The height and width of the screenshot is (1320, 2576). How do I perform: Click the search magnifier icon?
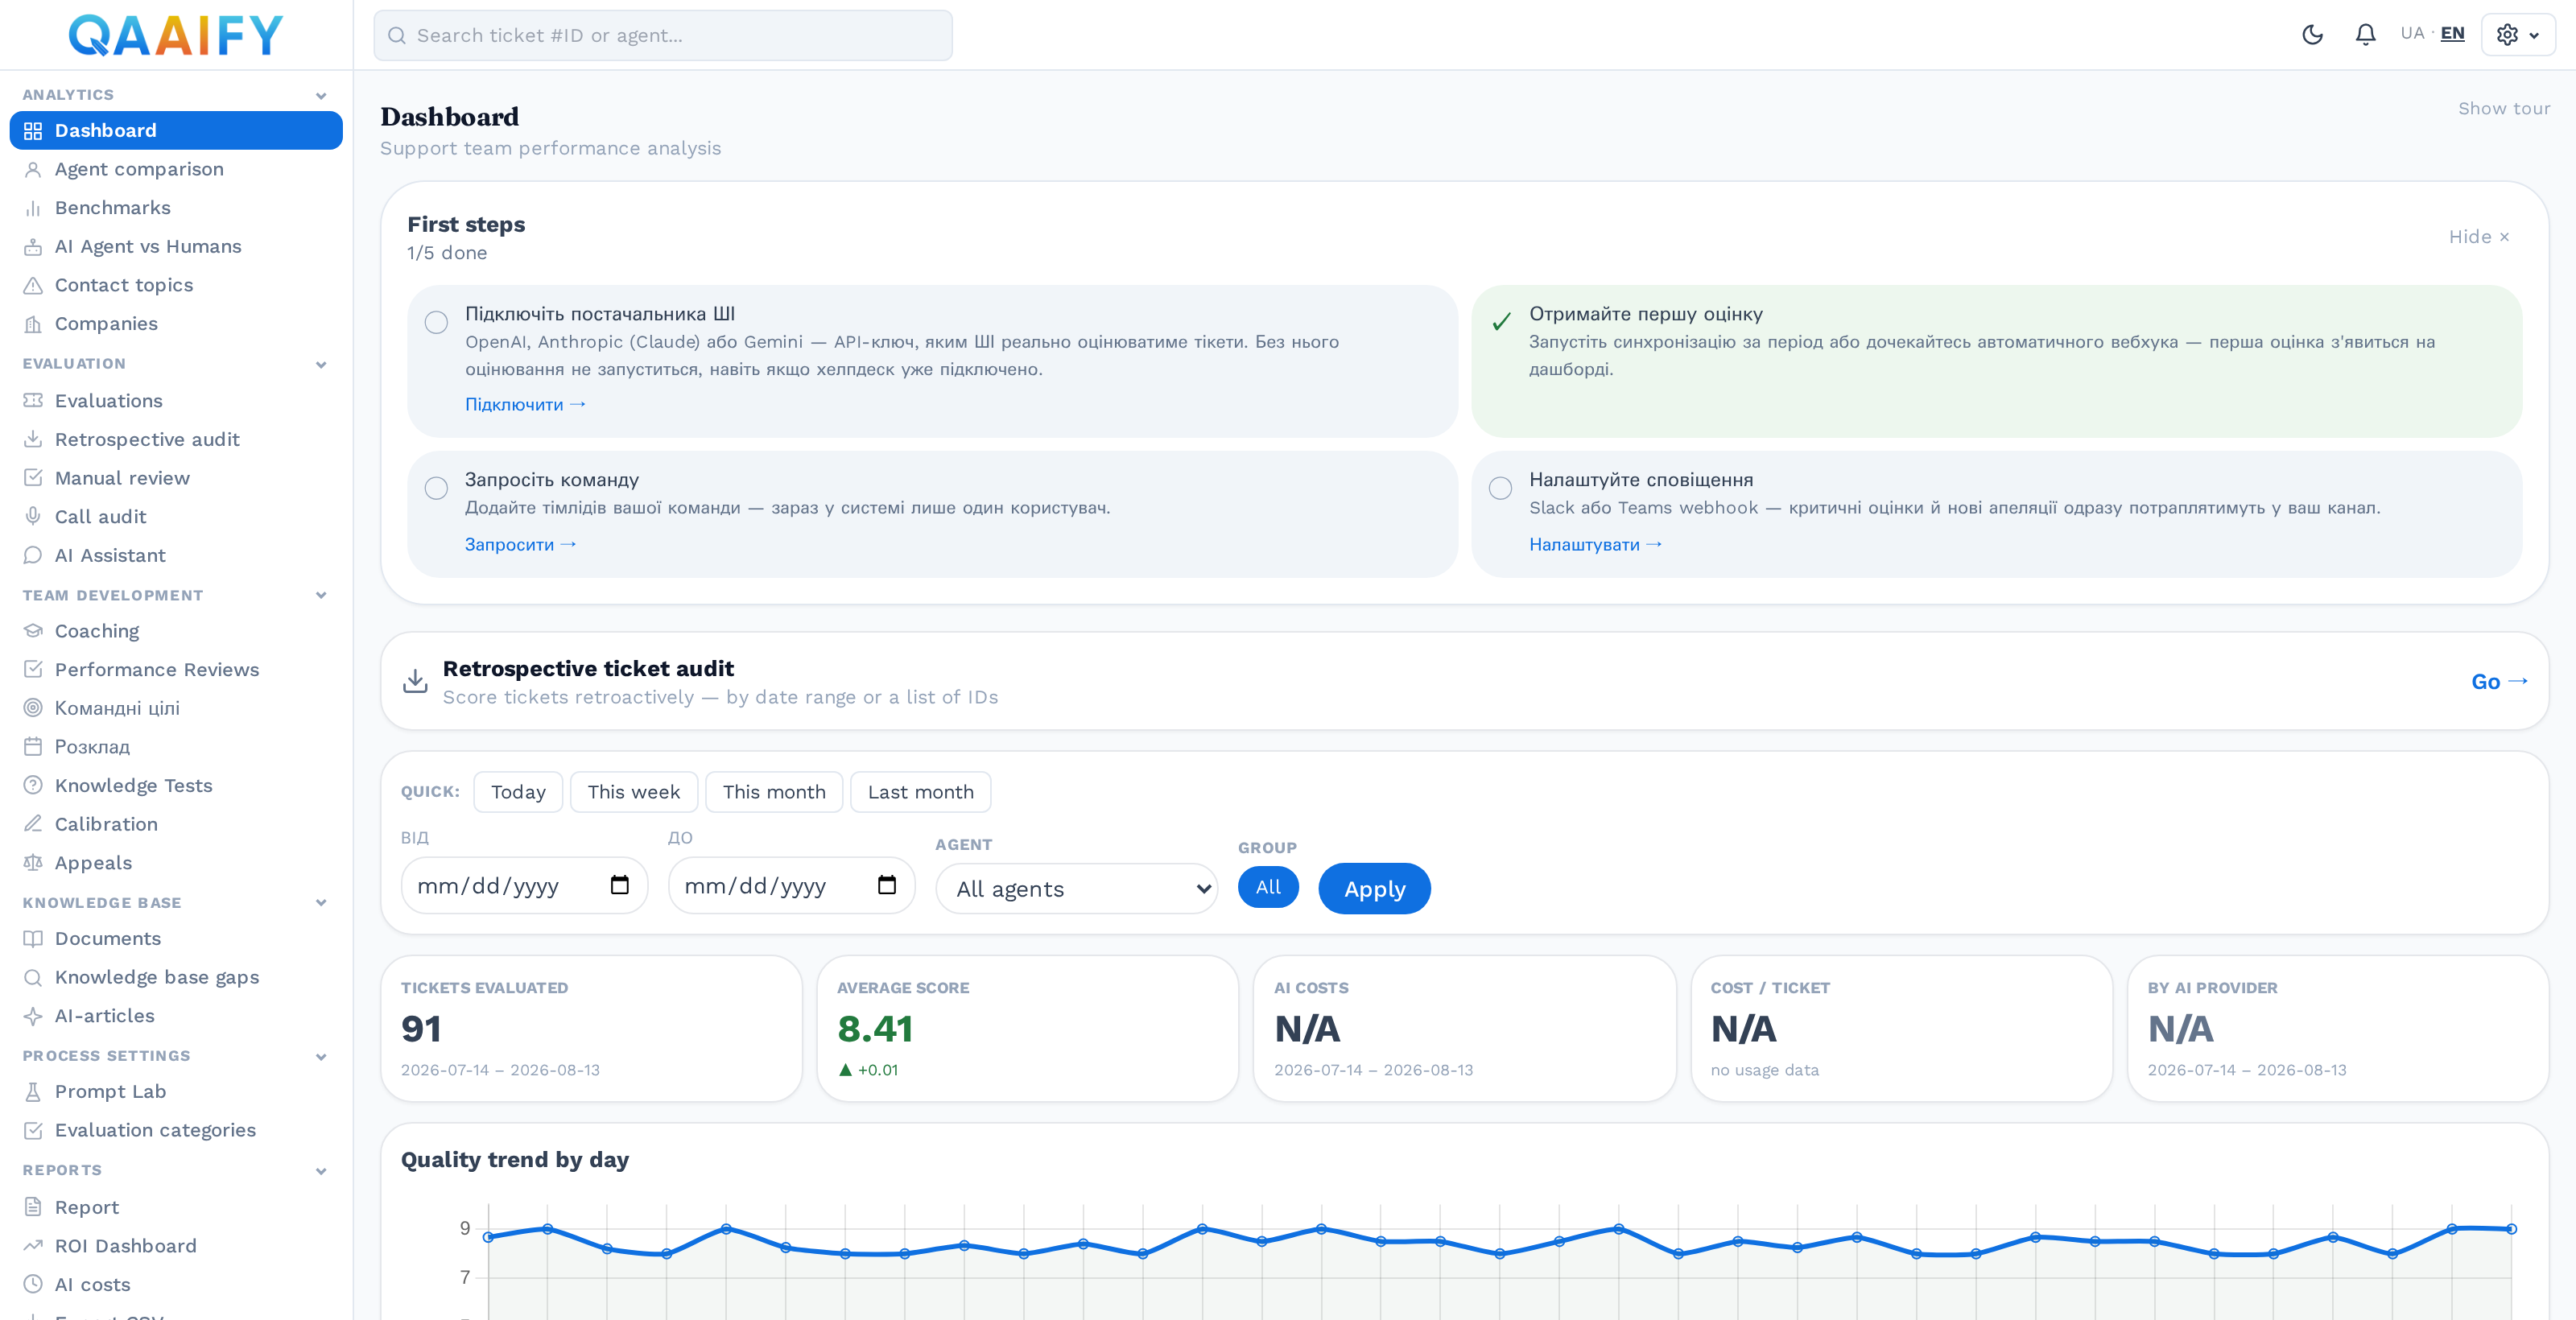397,35
